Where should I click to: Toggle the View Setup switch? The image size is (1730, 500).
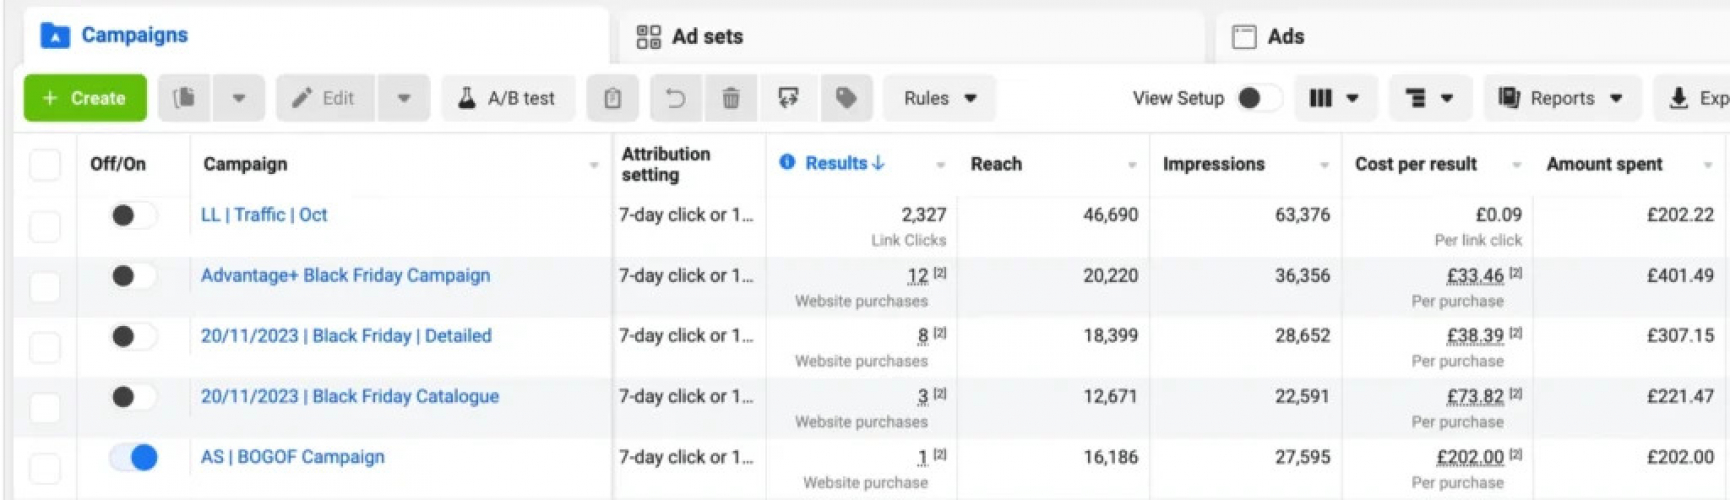click(1256, 98)
